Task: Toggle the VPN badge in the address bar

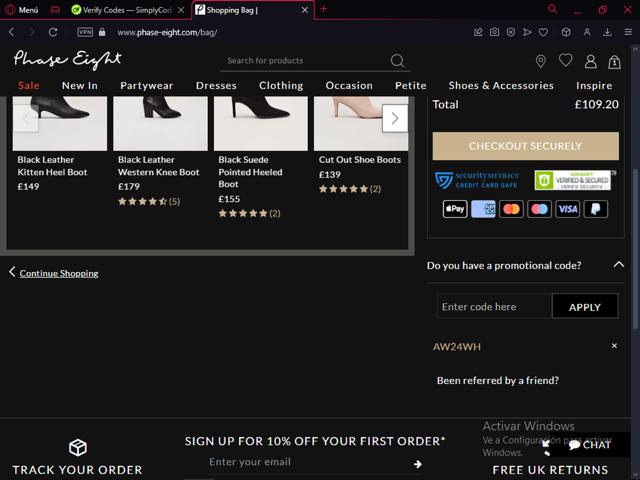Action: click(85, 32)
